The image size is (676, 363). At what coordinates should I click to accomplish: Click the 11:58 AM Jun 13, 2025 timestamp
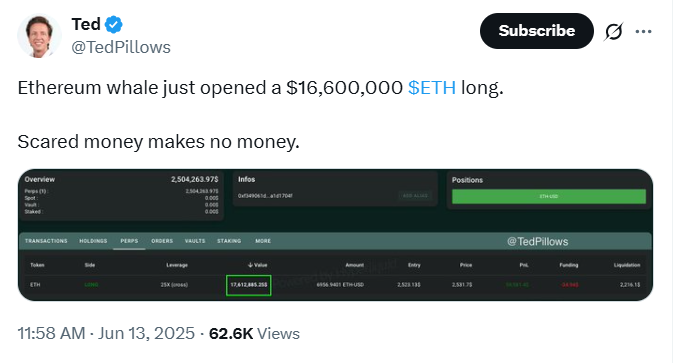pos(106,334)
